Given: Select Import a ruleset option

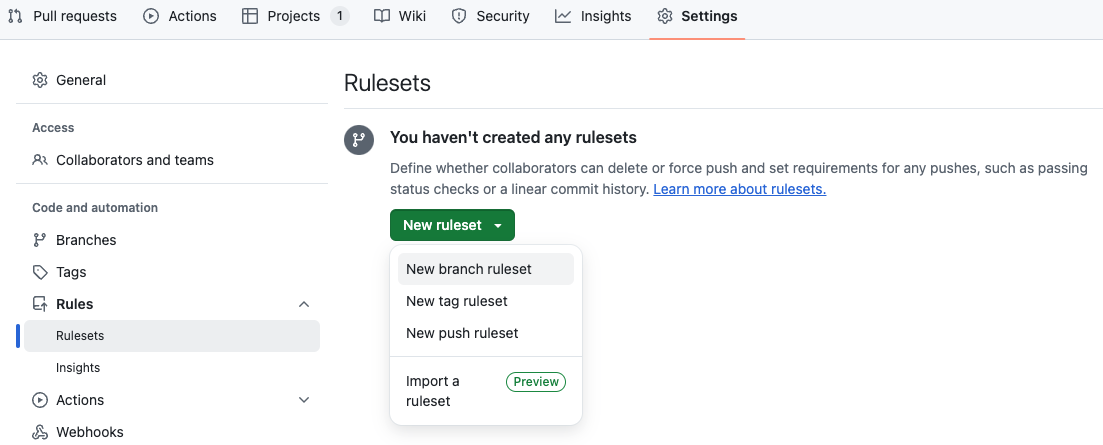Looking at the screenshot, I should [433, 391].
